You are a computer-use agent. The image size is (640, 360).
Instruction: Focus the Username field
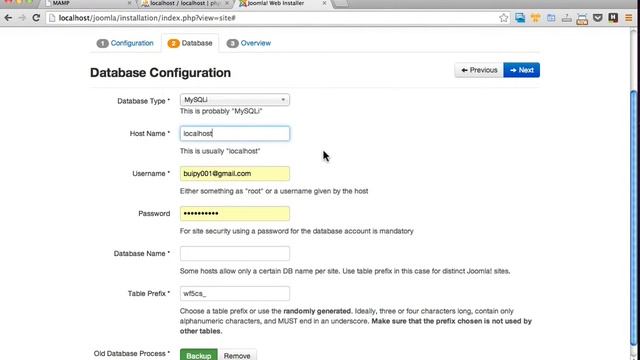click(x=235, y=173)
